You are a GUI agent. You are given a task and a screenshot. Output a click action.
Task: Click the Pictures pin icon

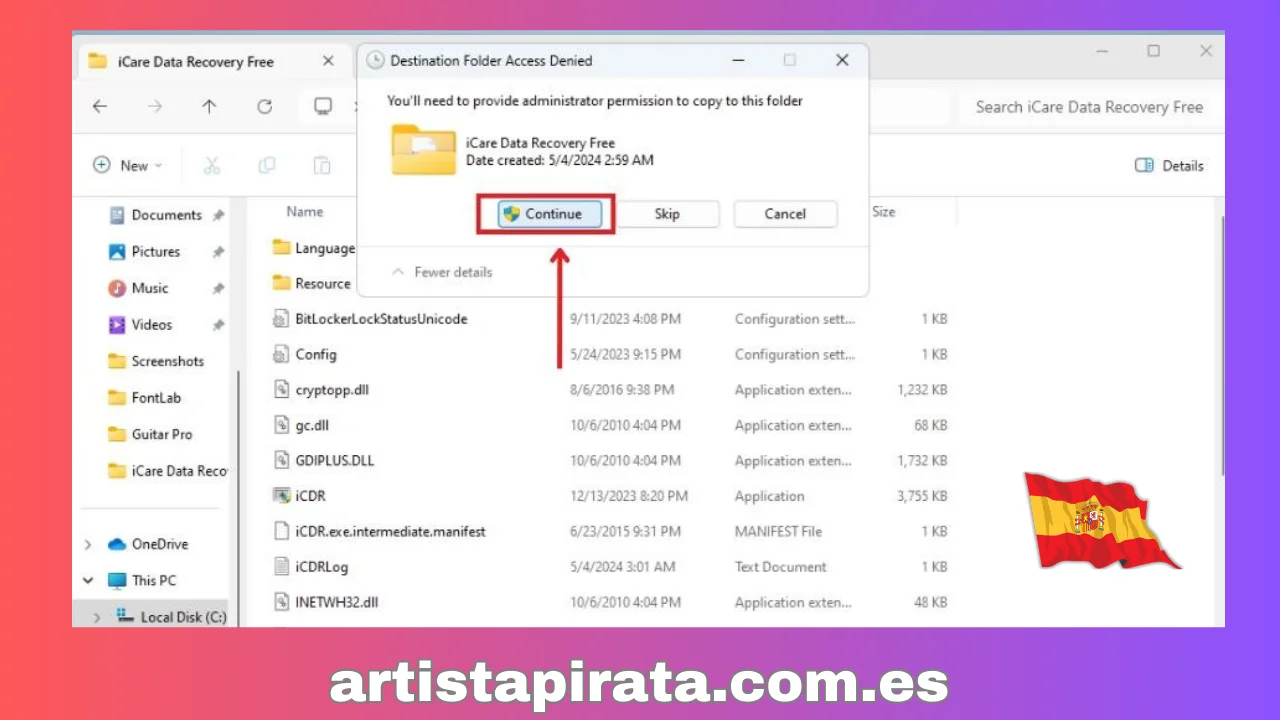click(x=218, y=252)
